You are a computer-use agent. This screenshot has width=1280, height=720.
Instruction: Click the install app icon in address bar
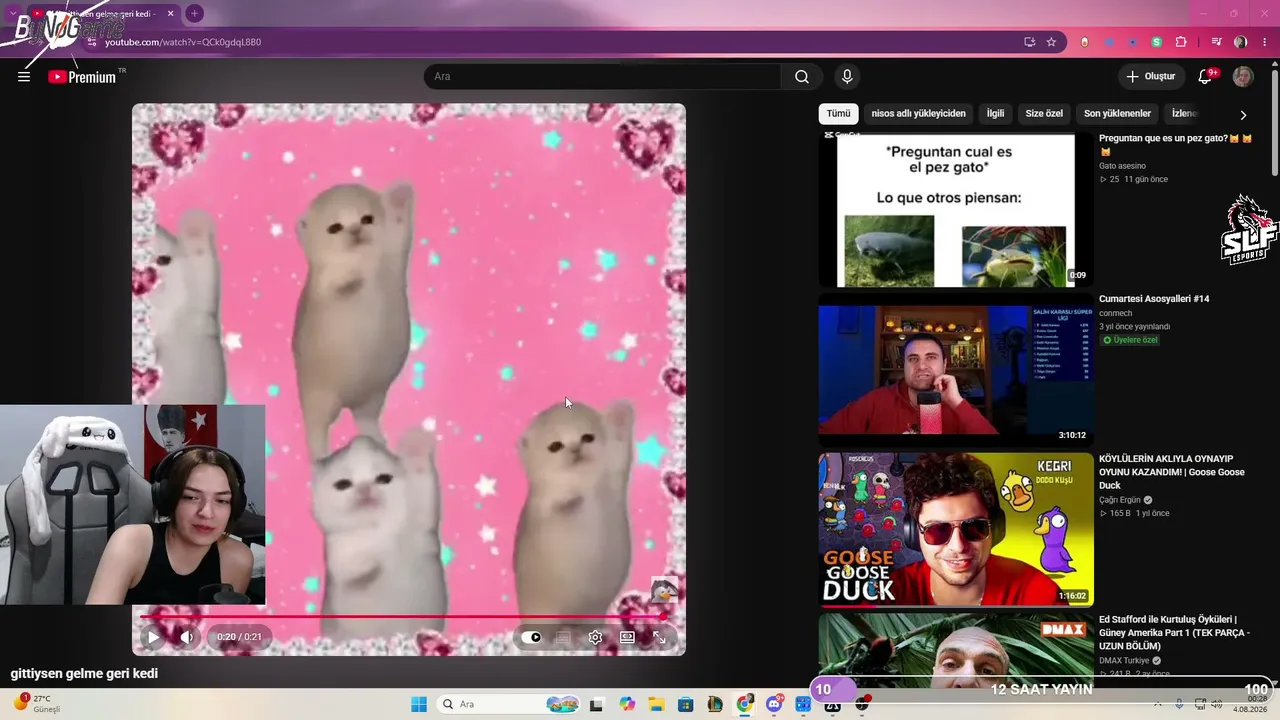[1029, 42]
